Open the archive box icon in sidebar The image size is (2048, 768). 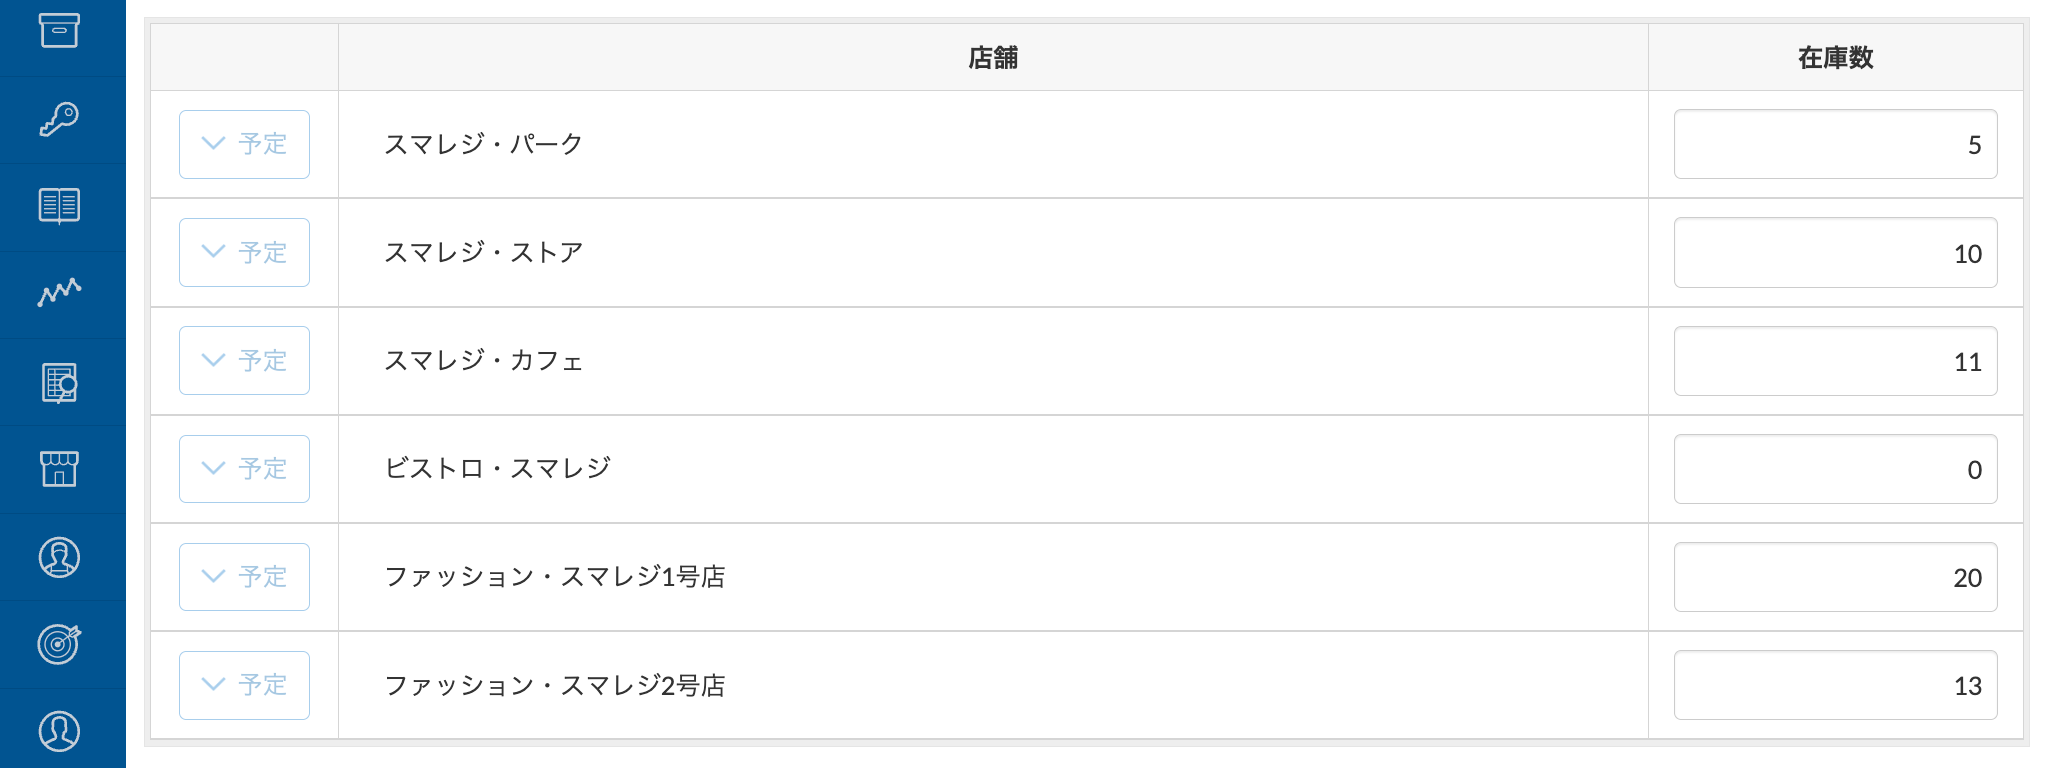tap(59, 30)
